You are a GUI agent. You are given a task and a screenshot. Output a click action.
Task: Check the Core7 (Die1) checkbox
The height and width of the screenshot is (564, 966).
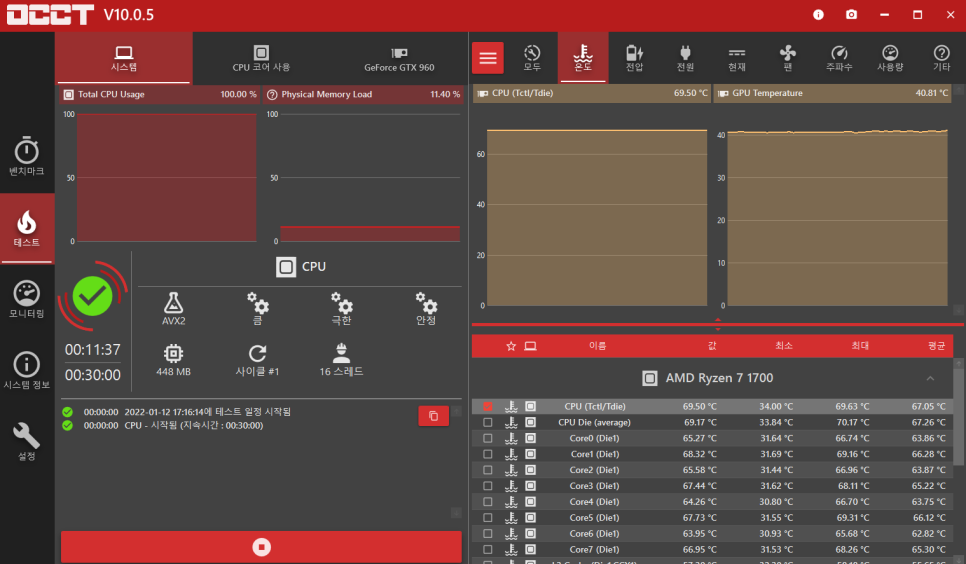coord(488,549)
